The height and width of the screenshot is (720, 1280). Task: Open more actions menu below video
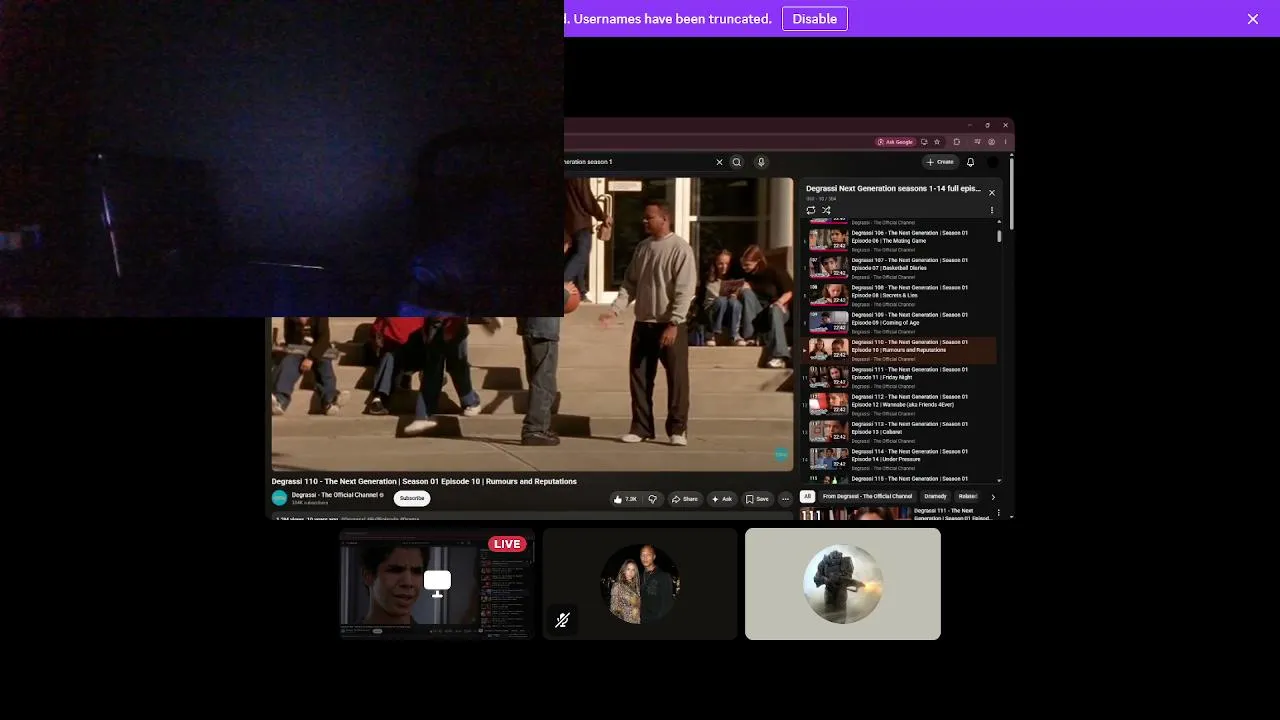pos(785,499)
